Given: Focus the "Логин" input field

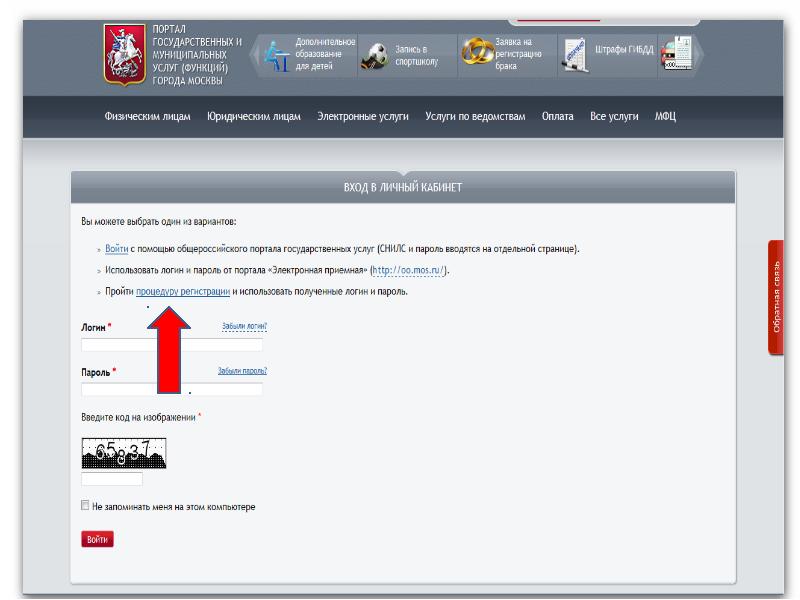Looking at the screenshot, I should [172, 345].
